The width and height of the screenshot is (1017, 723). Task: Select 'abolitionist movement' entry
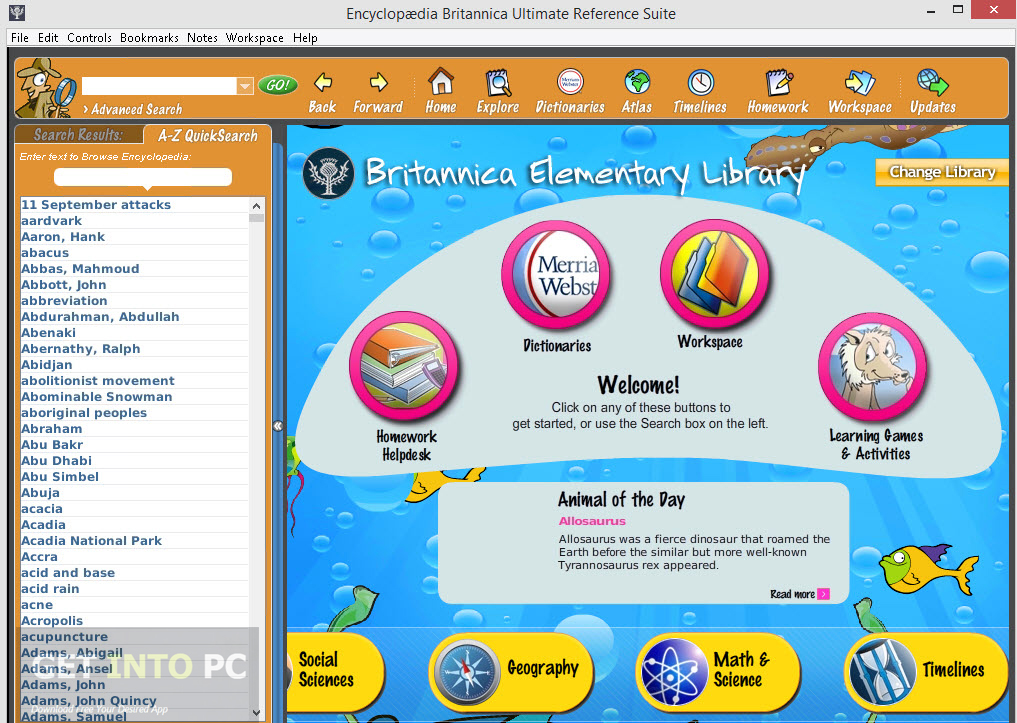pyautogui.click(x=134, y=381)
